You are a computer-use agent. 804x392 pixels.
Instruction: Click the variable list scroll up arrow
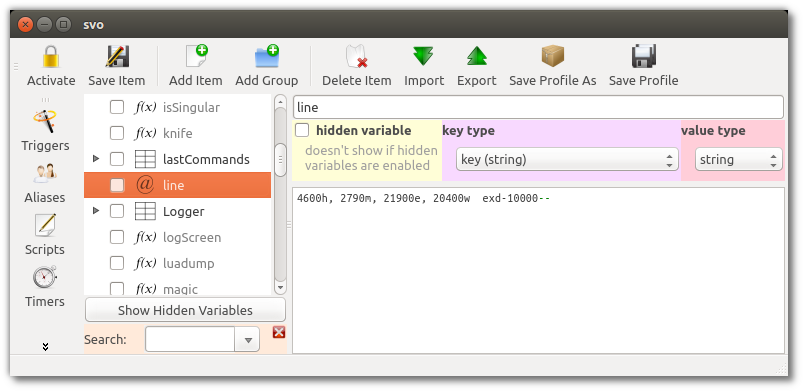[x=280, y=101]
